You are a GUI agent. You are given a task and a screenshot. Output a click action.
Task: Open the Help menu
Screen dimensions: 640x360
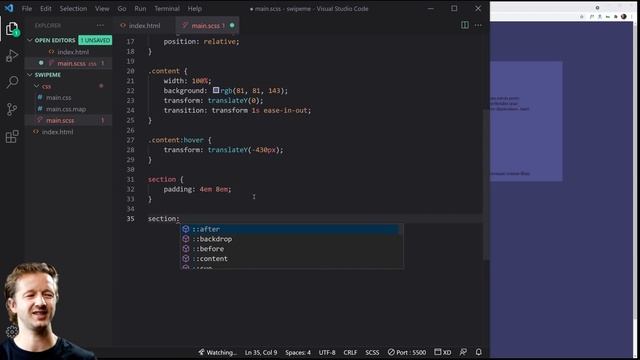pos(195,9)
